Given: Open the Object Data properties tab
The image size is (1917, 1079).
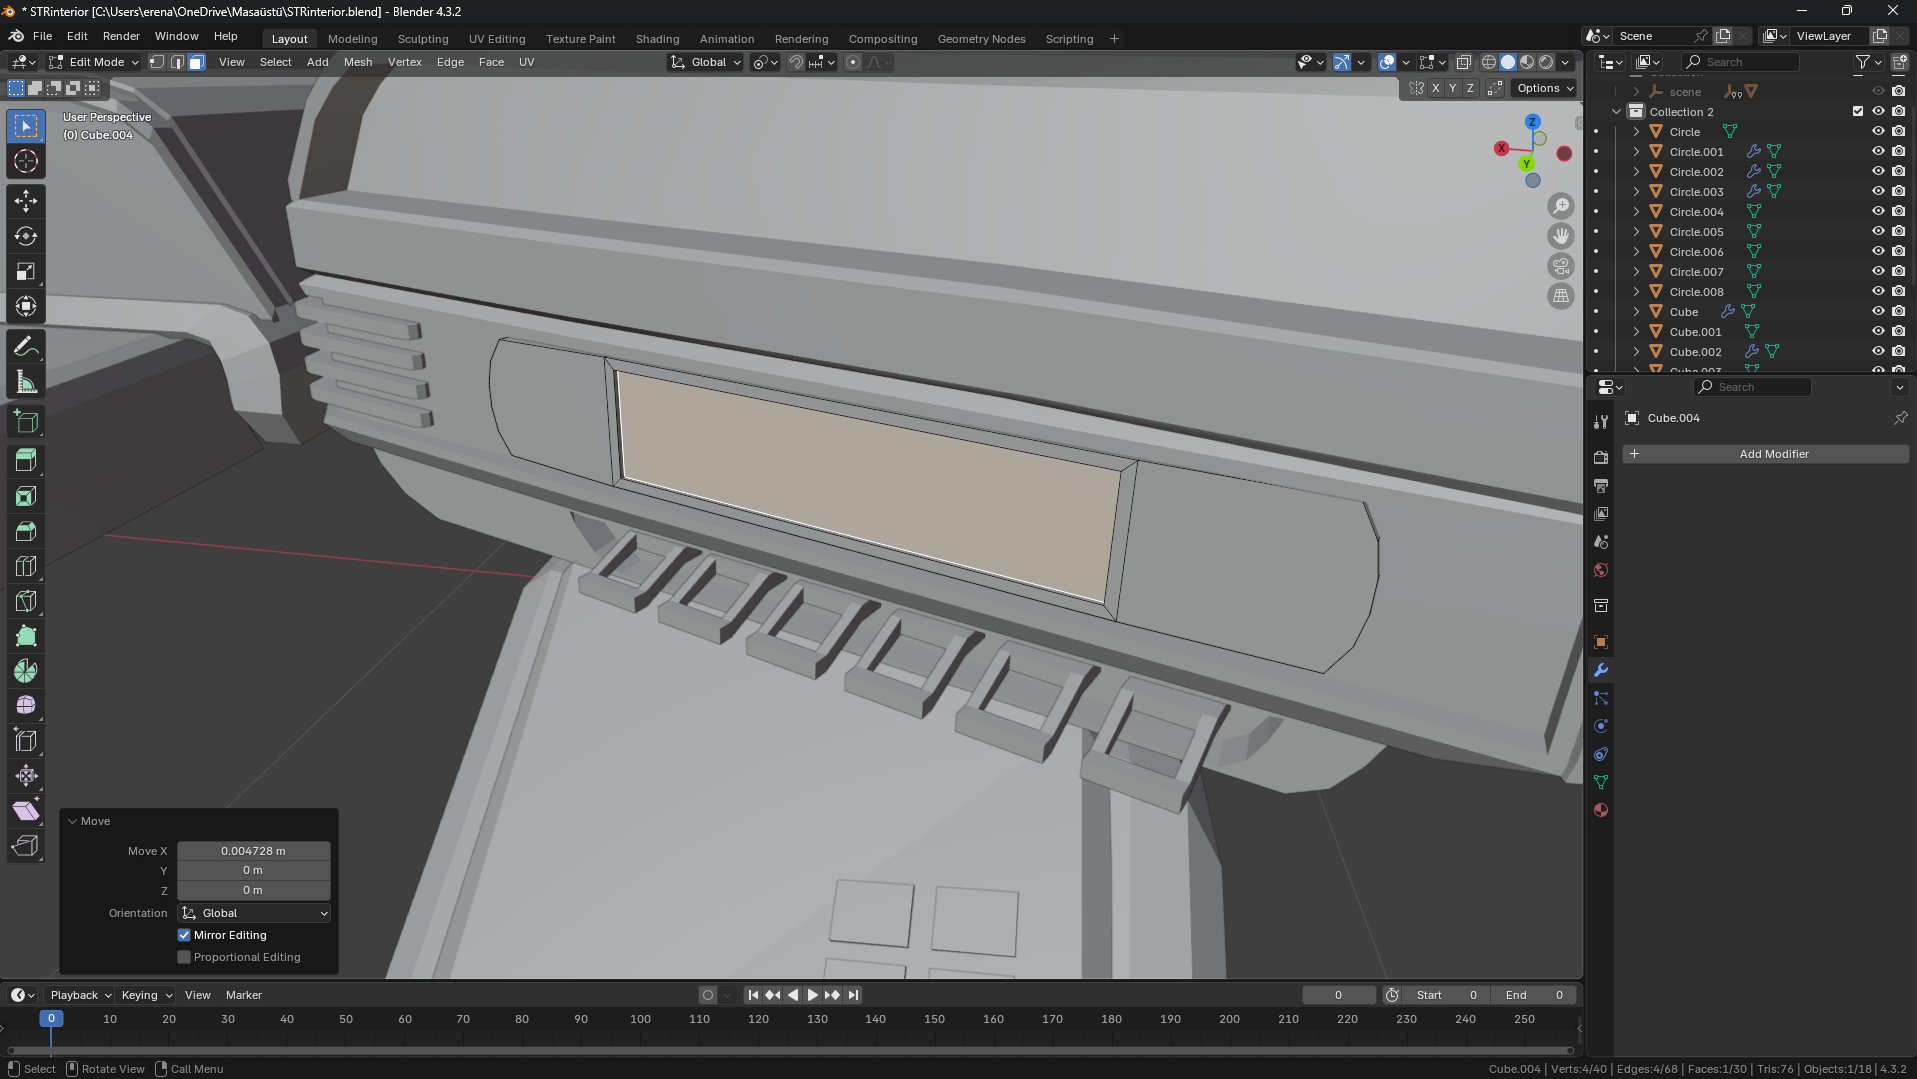Looking at the screenshot, I should point(1601,782).
